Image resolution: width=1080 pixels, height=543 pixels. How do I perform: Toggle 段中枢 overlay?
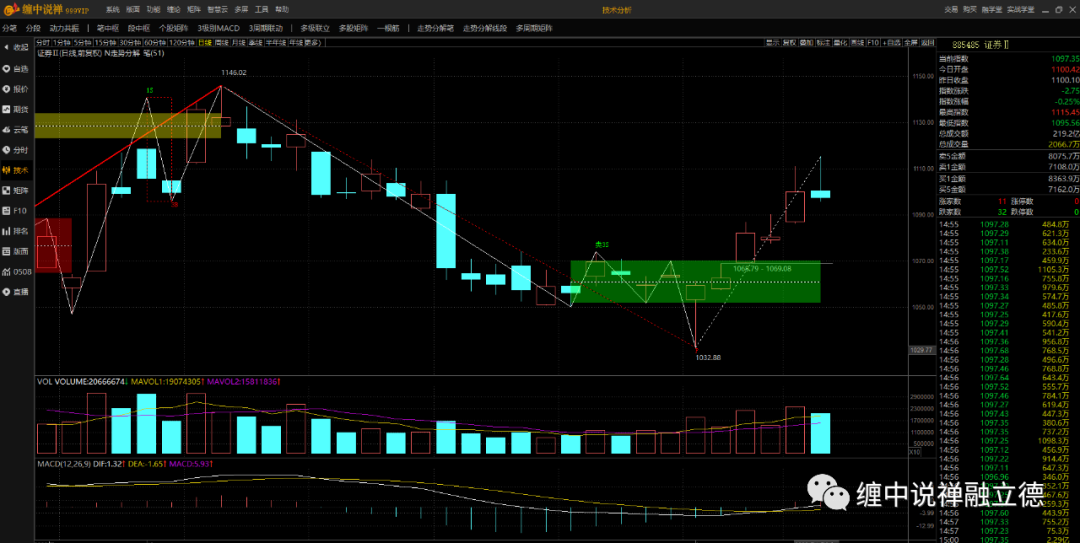(x=138, y=28)
